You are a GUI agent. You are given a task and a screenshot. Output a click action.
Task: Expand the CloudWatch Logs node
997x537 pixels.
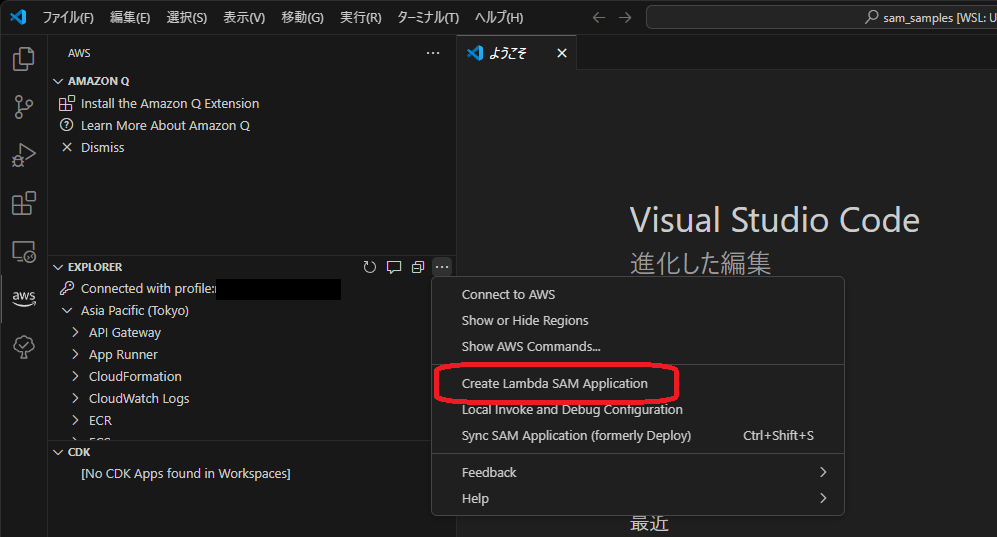75,398
